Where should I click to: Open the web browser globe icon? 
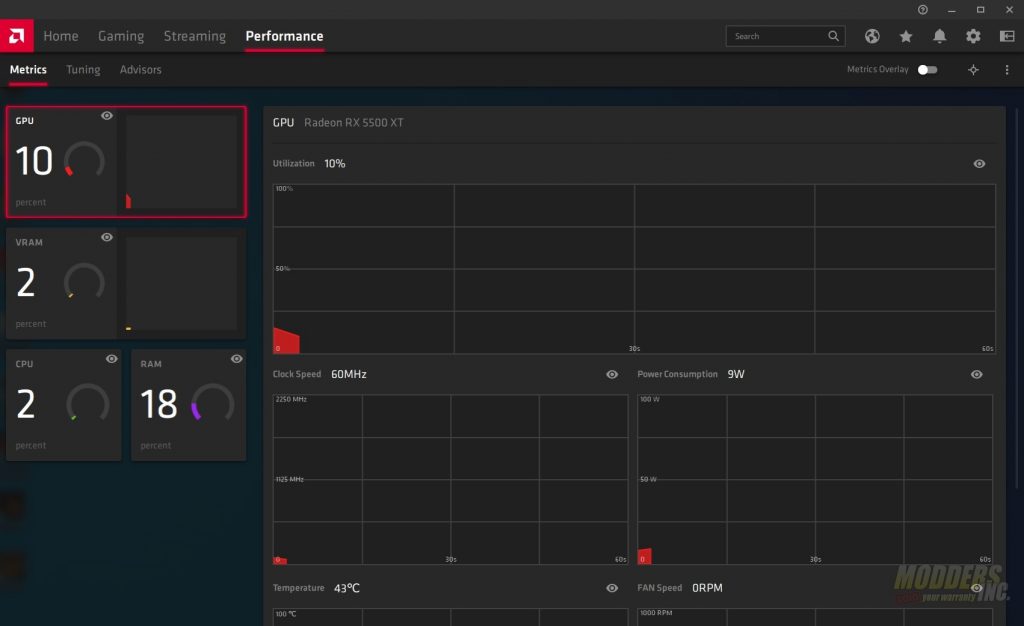[x=872, y=36]
